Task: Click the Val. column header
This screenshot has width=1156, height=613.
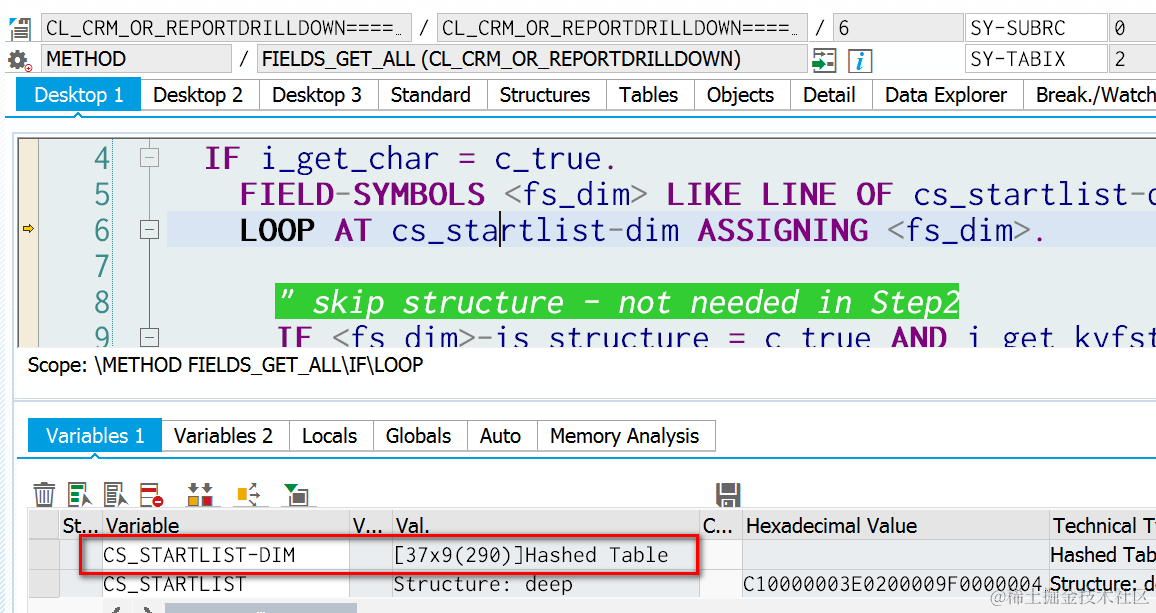Action: [546, 525]
